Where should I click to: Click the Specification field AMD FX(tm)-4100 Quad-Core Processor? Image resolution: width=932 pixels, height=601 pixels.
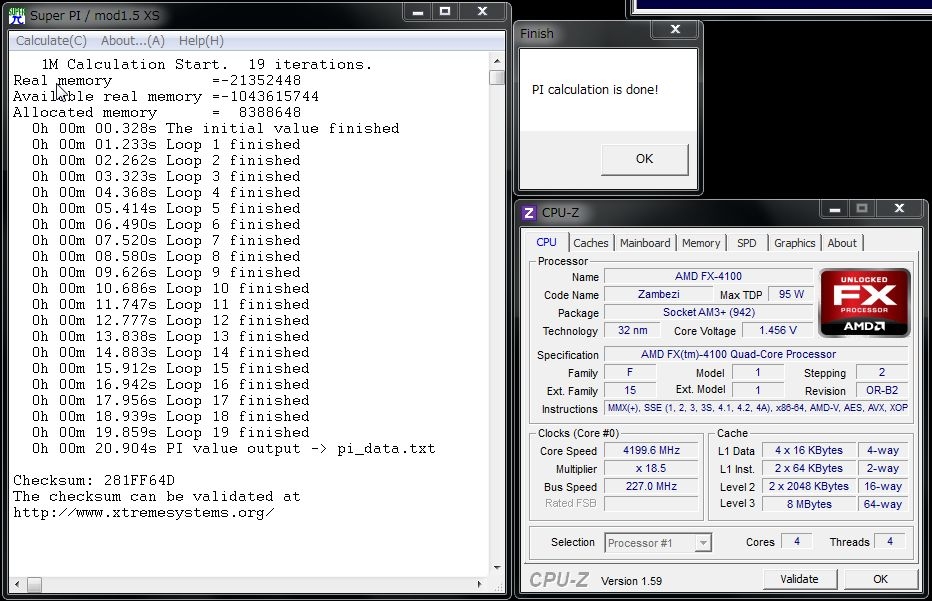coord(756,354)
